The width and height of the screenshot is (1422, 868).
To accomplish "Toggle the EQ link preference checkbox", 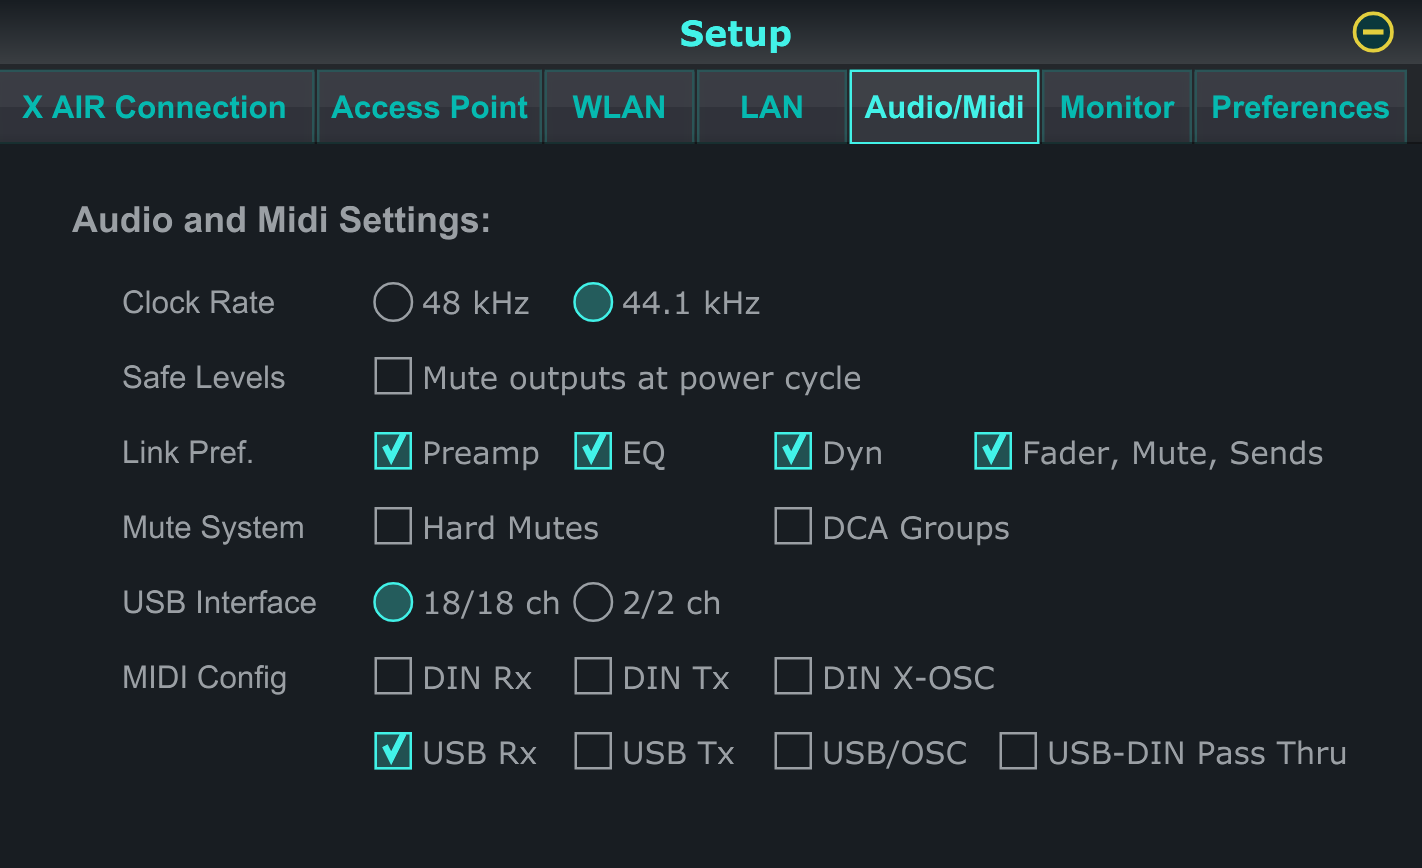I will pos(593,452).
